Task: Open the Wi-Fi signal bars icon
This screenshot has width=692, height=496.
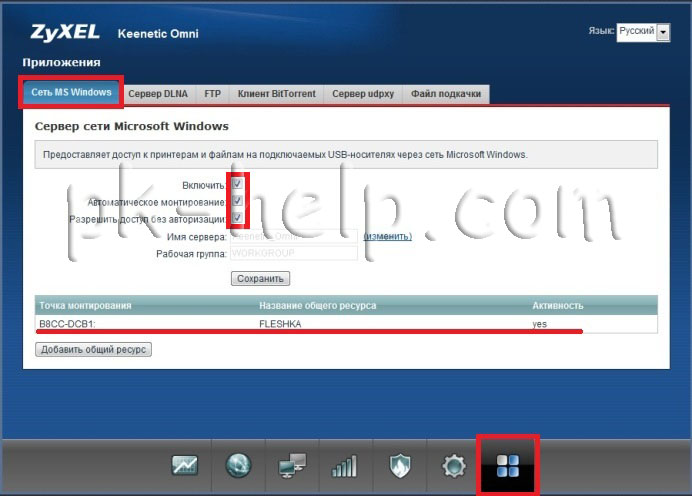Action: point(345,466)
